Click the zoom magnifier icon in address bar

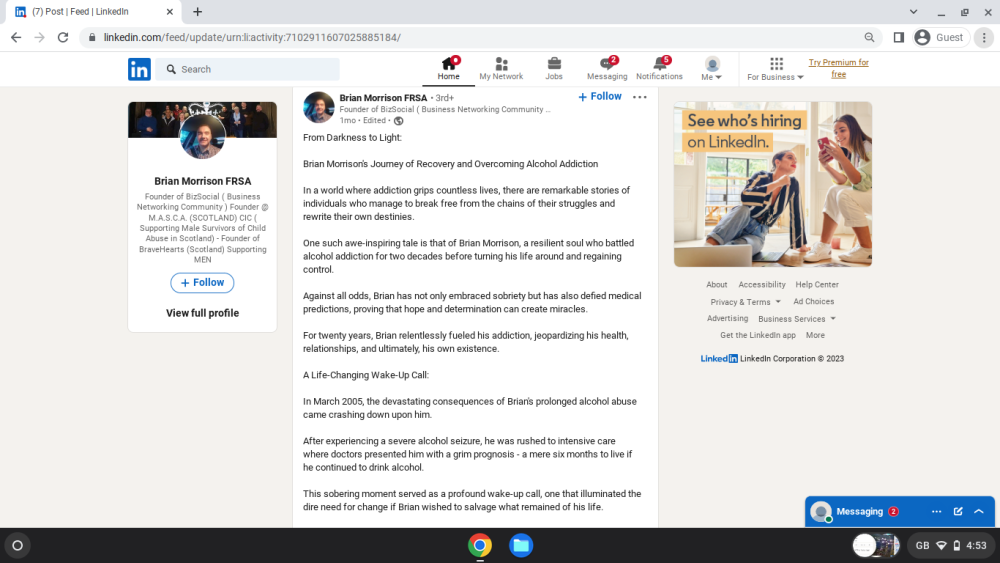click(869, 38)
